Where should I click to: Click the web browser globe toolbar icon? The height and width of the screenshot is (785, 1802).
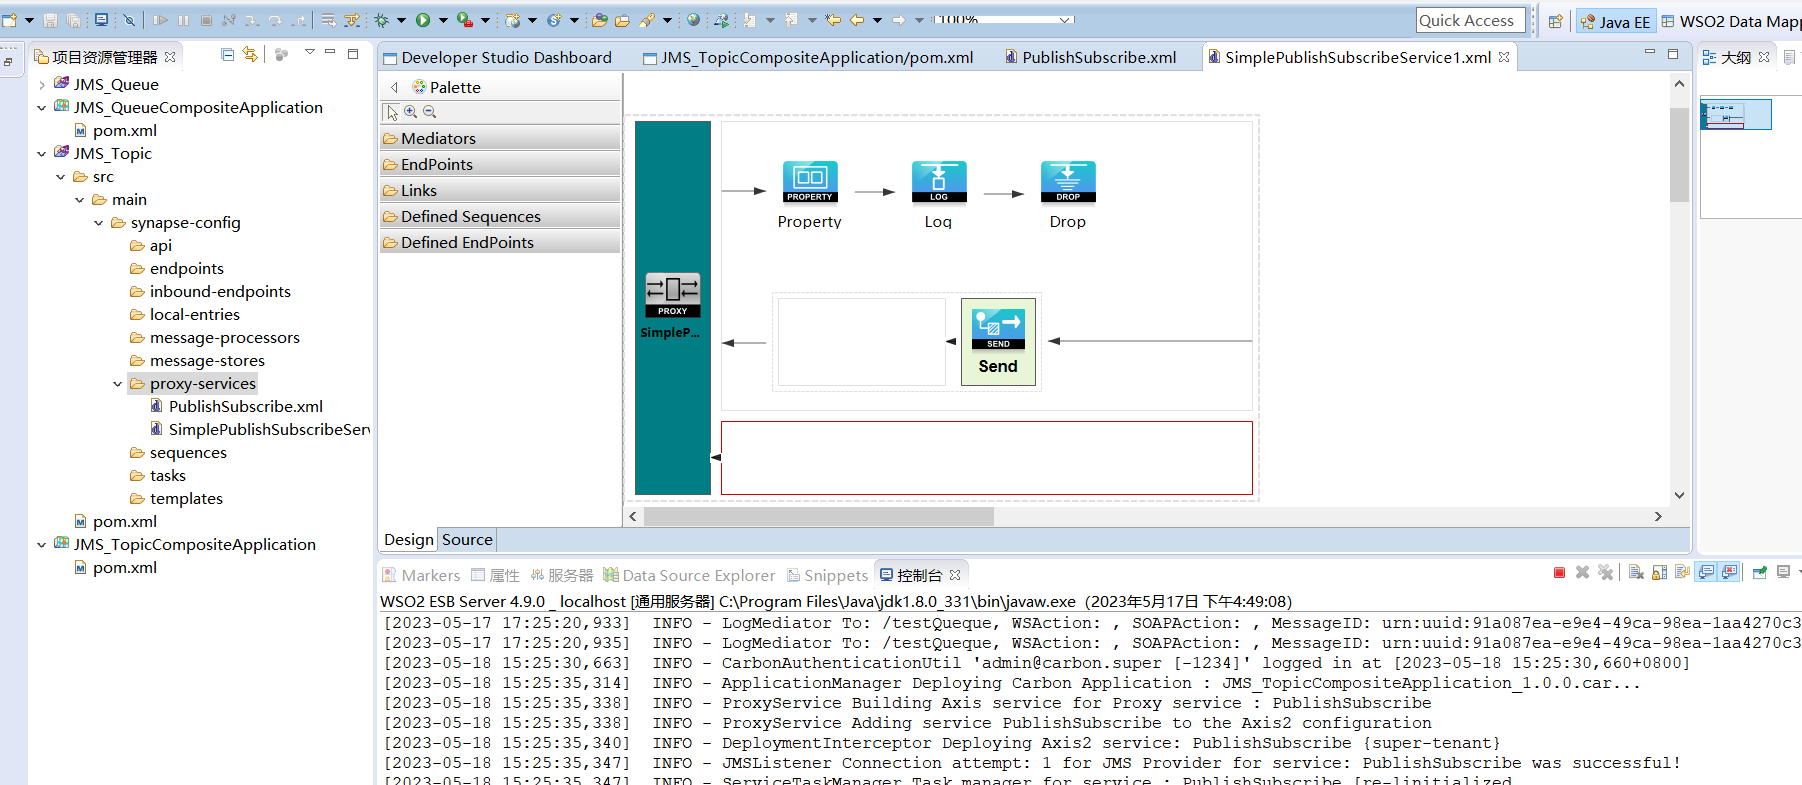693,20
